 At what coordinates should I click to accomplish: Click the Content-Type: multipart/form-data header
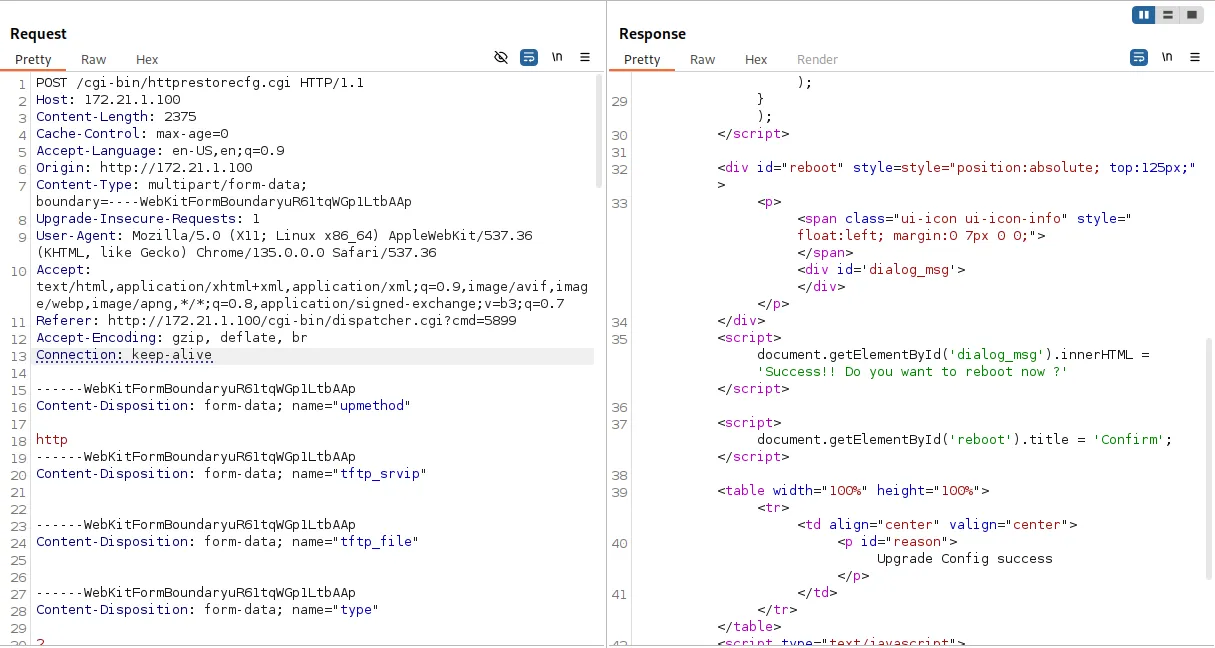172,185
